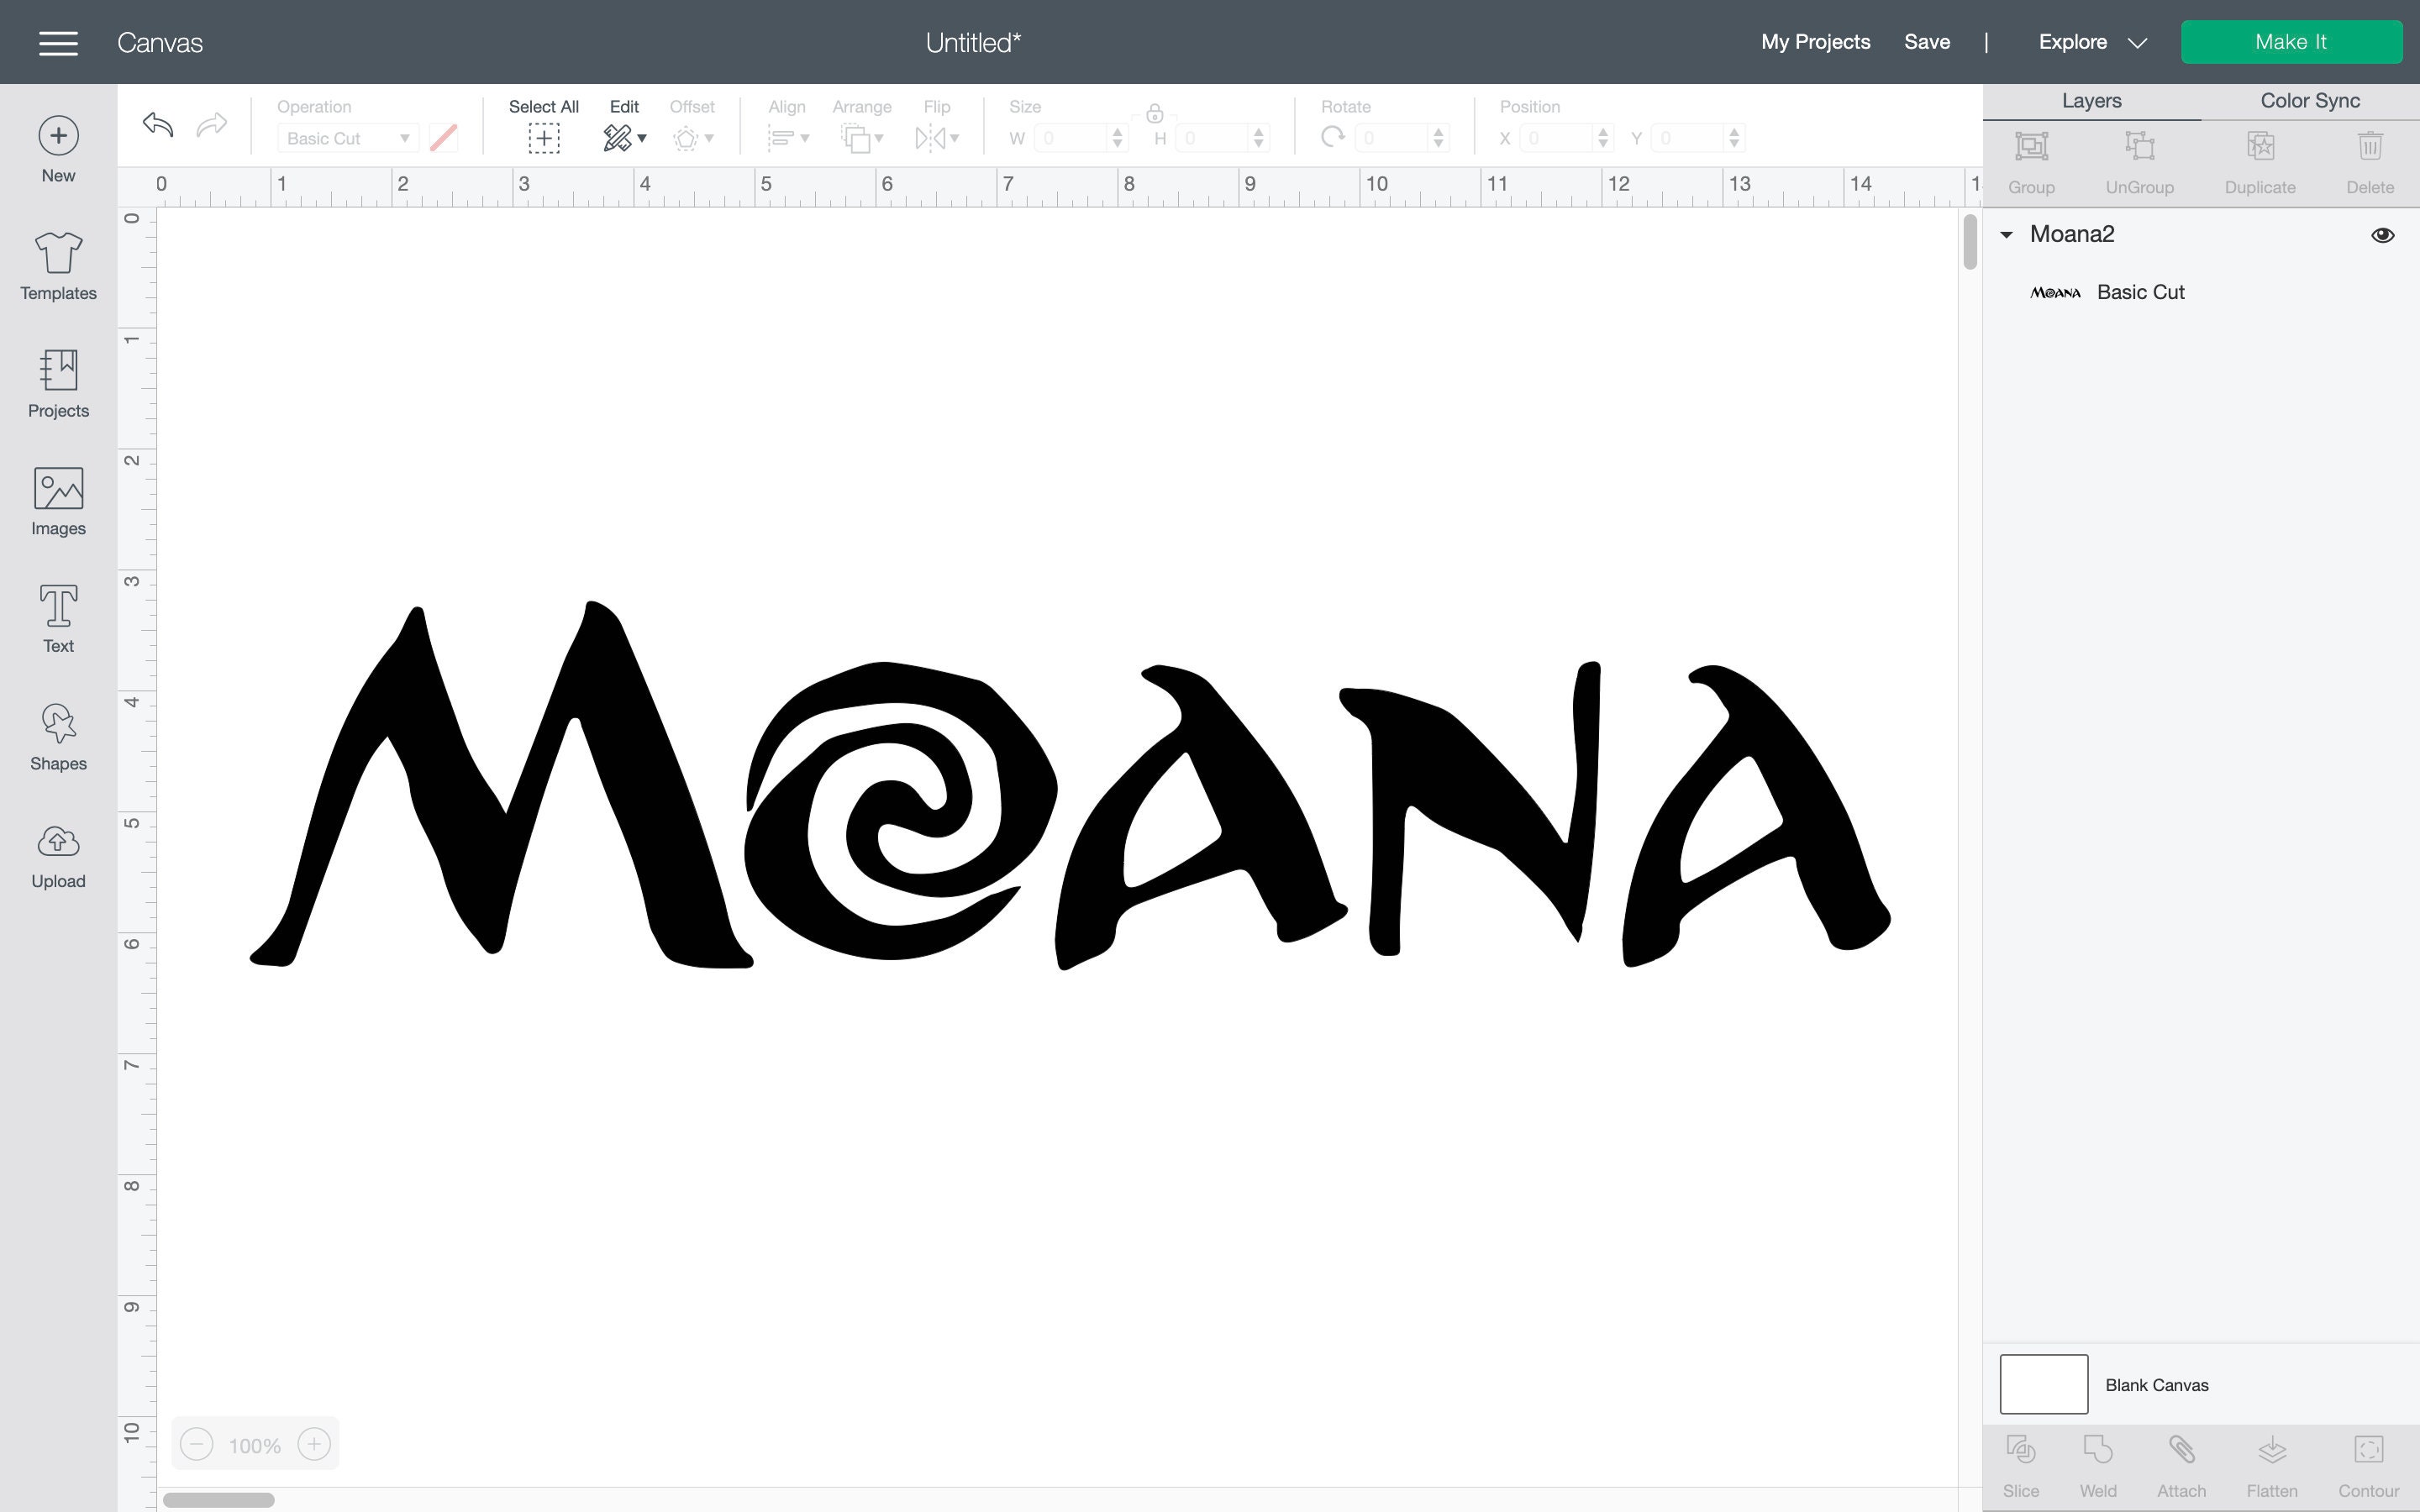The width and height of the screenshot is (2420, 1512).
Task: Switch to the Color Sync tab
Action: (x=2308, y=100)
